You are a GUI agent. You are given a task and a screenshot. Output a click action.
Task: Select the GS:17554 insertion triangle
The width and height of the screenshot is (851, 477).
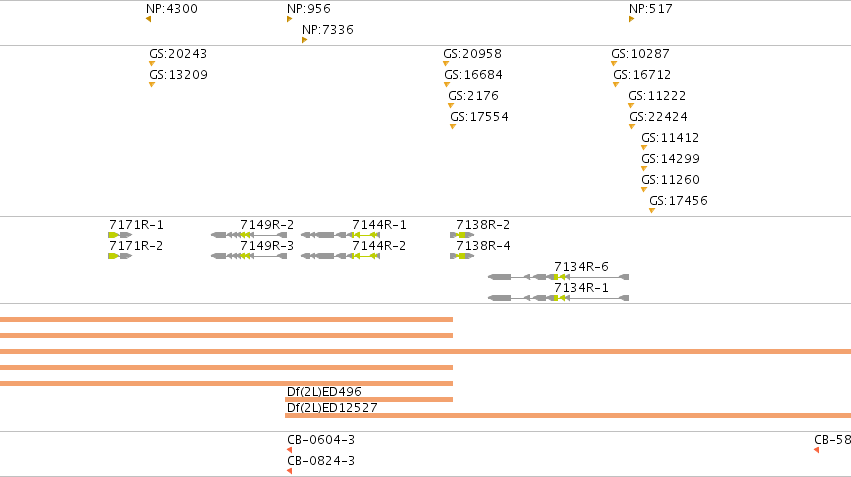point(453,127)
